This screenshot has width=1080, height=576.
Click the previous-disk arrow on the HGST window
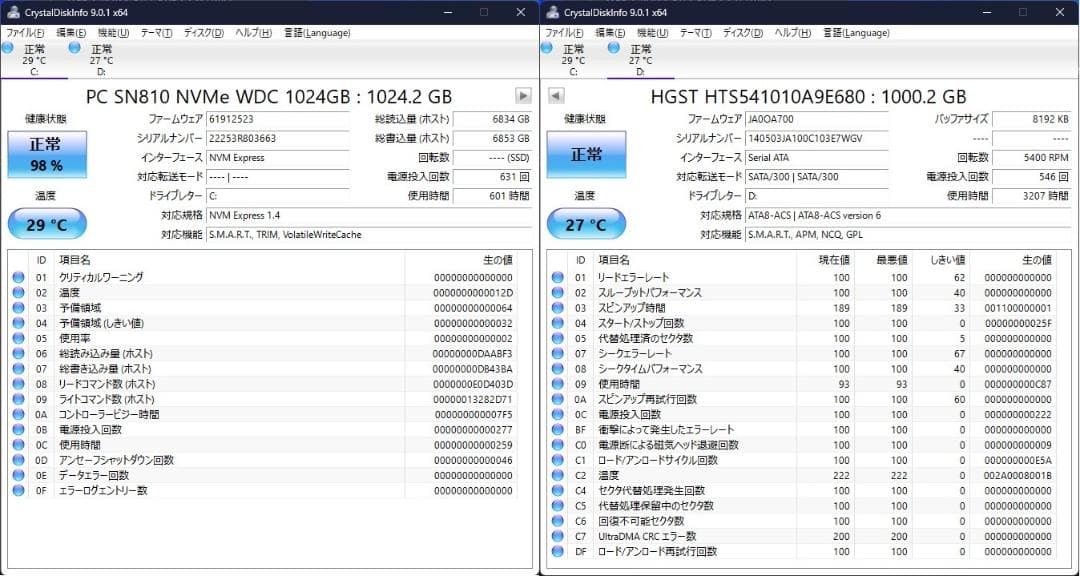(x=558, y=96)
